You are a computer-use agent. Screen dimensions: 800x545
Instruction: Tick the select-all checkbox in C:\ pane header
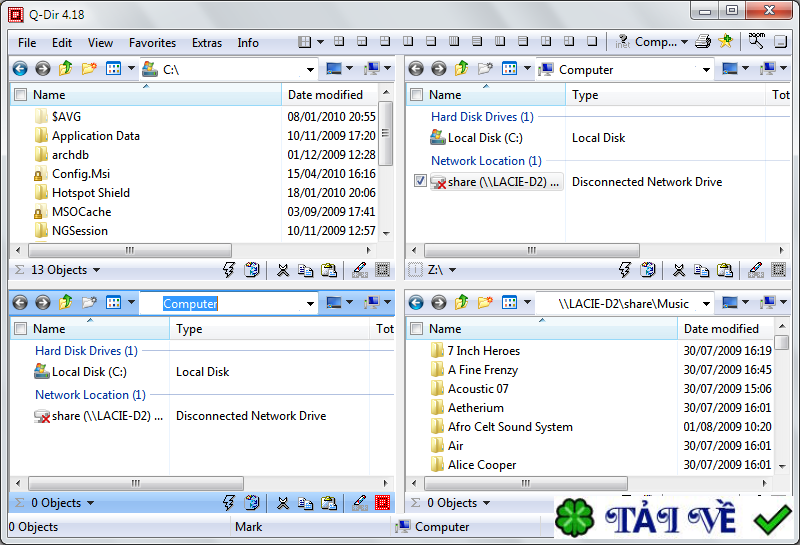pos(20,94)
